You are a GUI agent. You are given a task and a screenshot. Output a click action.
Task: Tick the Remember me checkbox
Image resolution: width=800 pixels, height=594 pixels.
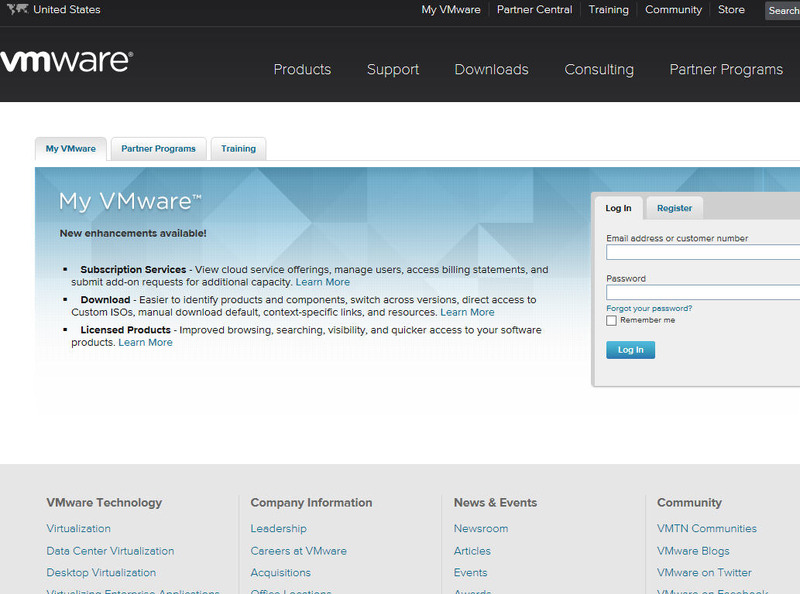click(611, 321)
